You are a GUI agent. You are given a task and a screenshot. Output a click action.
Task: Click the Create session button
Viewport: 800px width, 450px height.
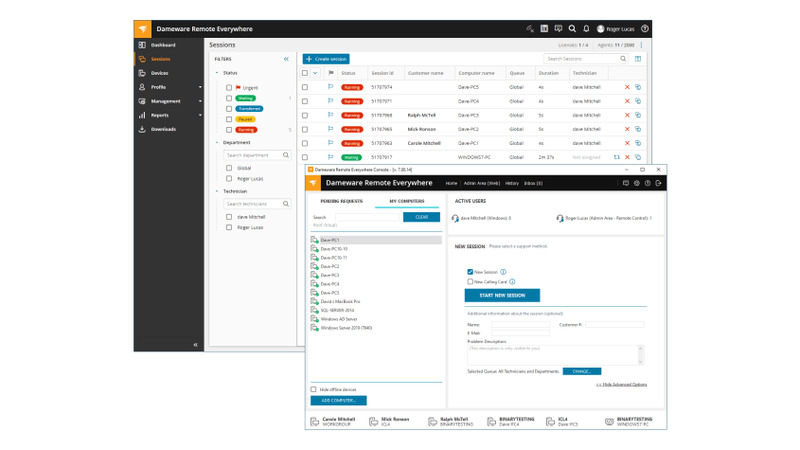coord(326,59)
